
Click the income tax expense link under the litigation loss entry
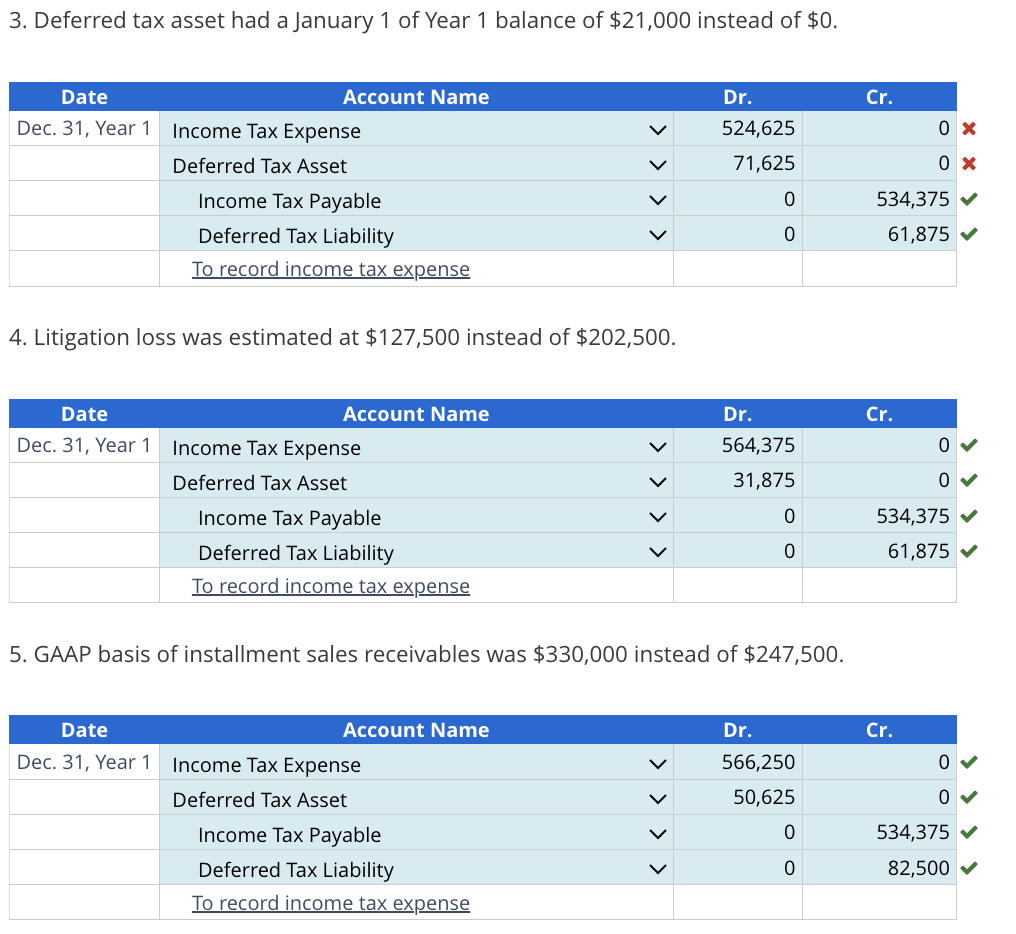(330, 586)
